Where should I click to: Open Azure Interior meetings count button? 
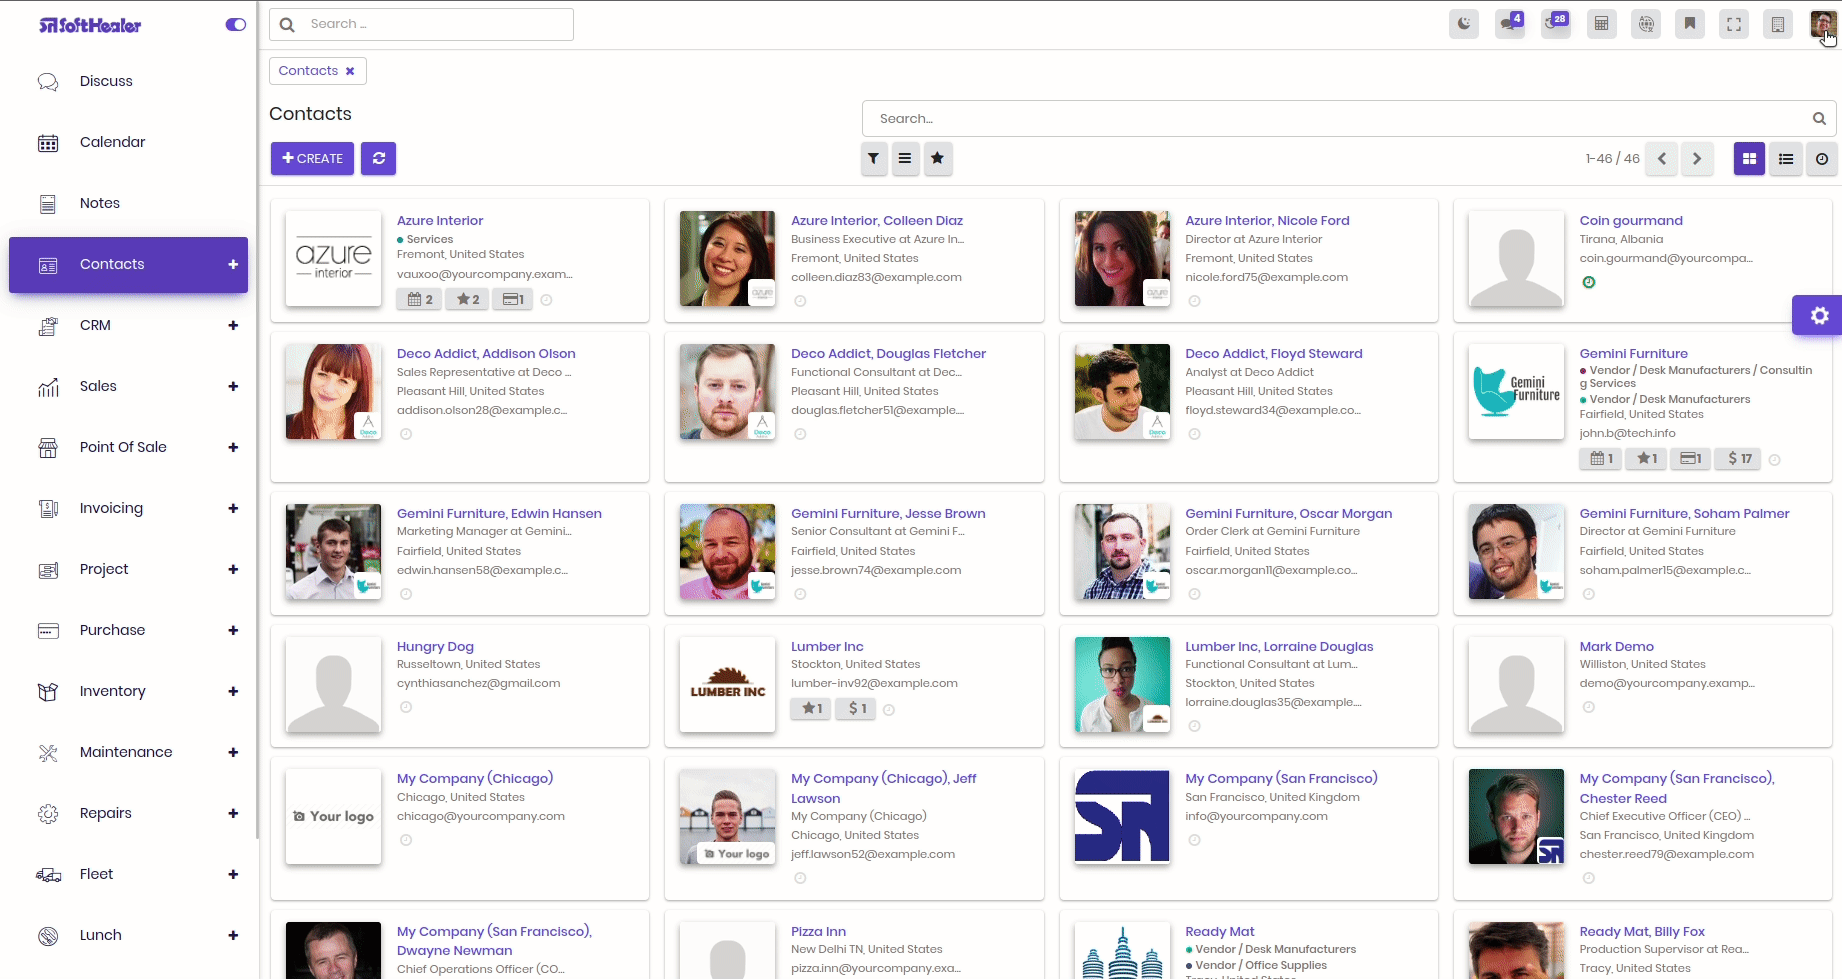coord(420,299)
